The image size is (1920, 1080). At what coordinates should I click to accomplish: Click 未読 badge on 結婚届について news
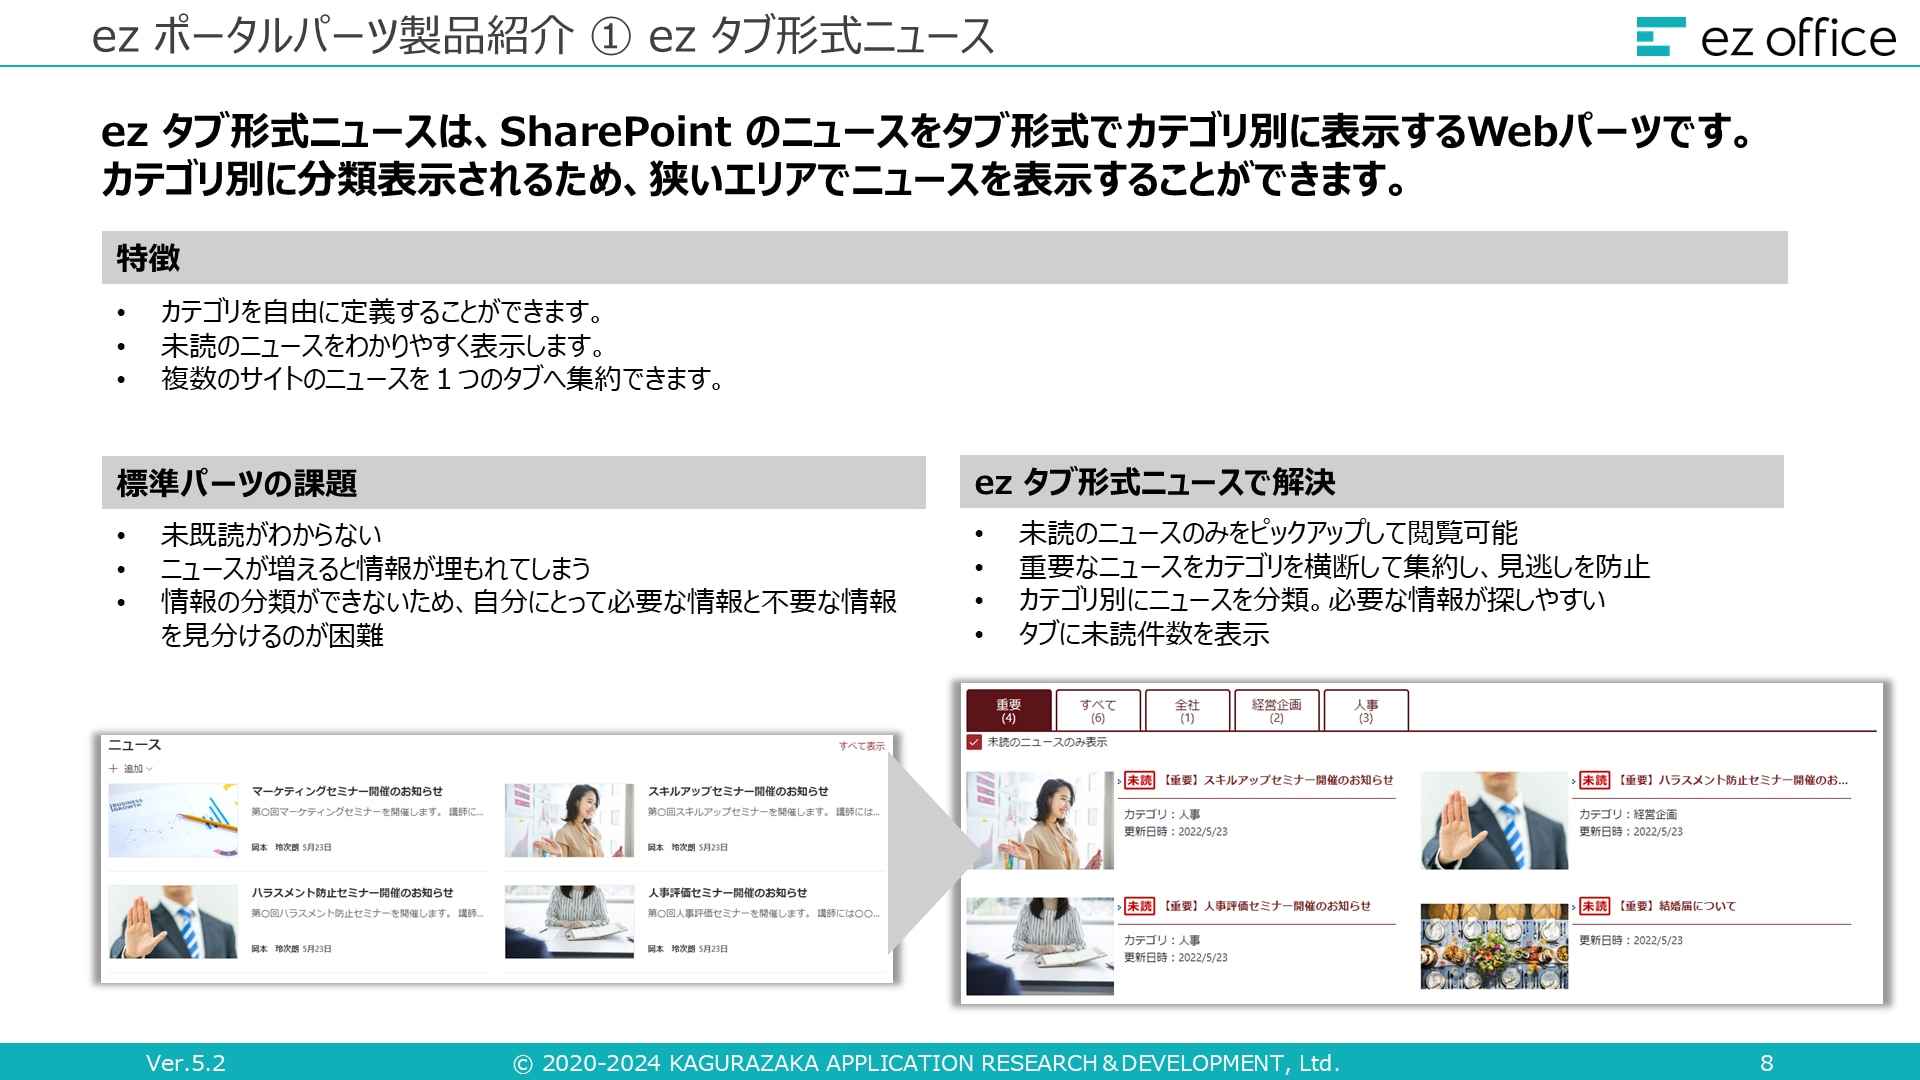[1594, 906]
